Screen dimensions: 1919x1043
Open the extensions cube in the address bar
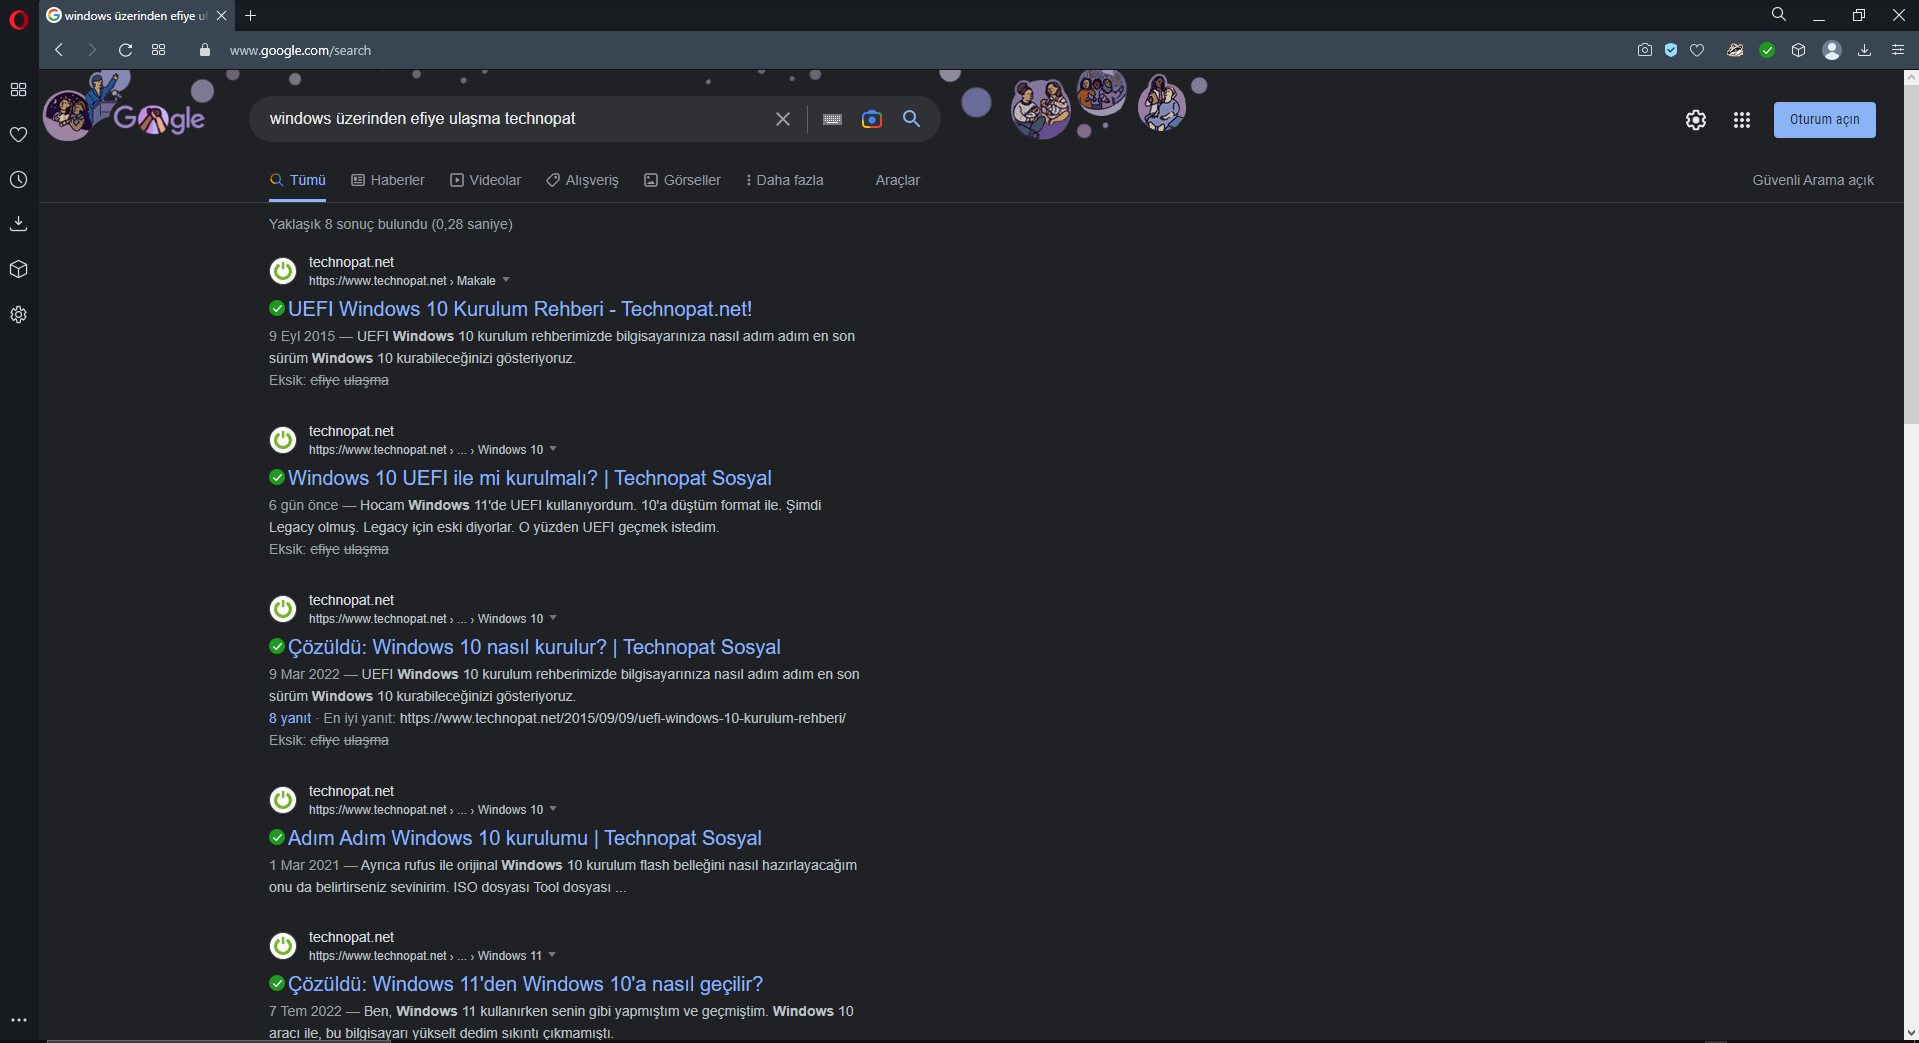coord(1798,50)
